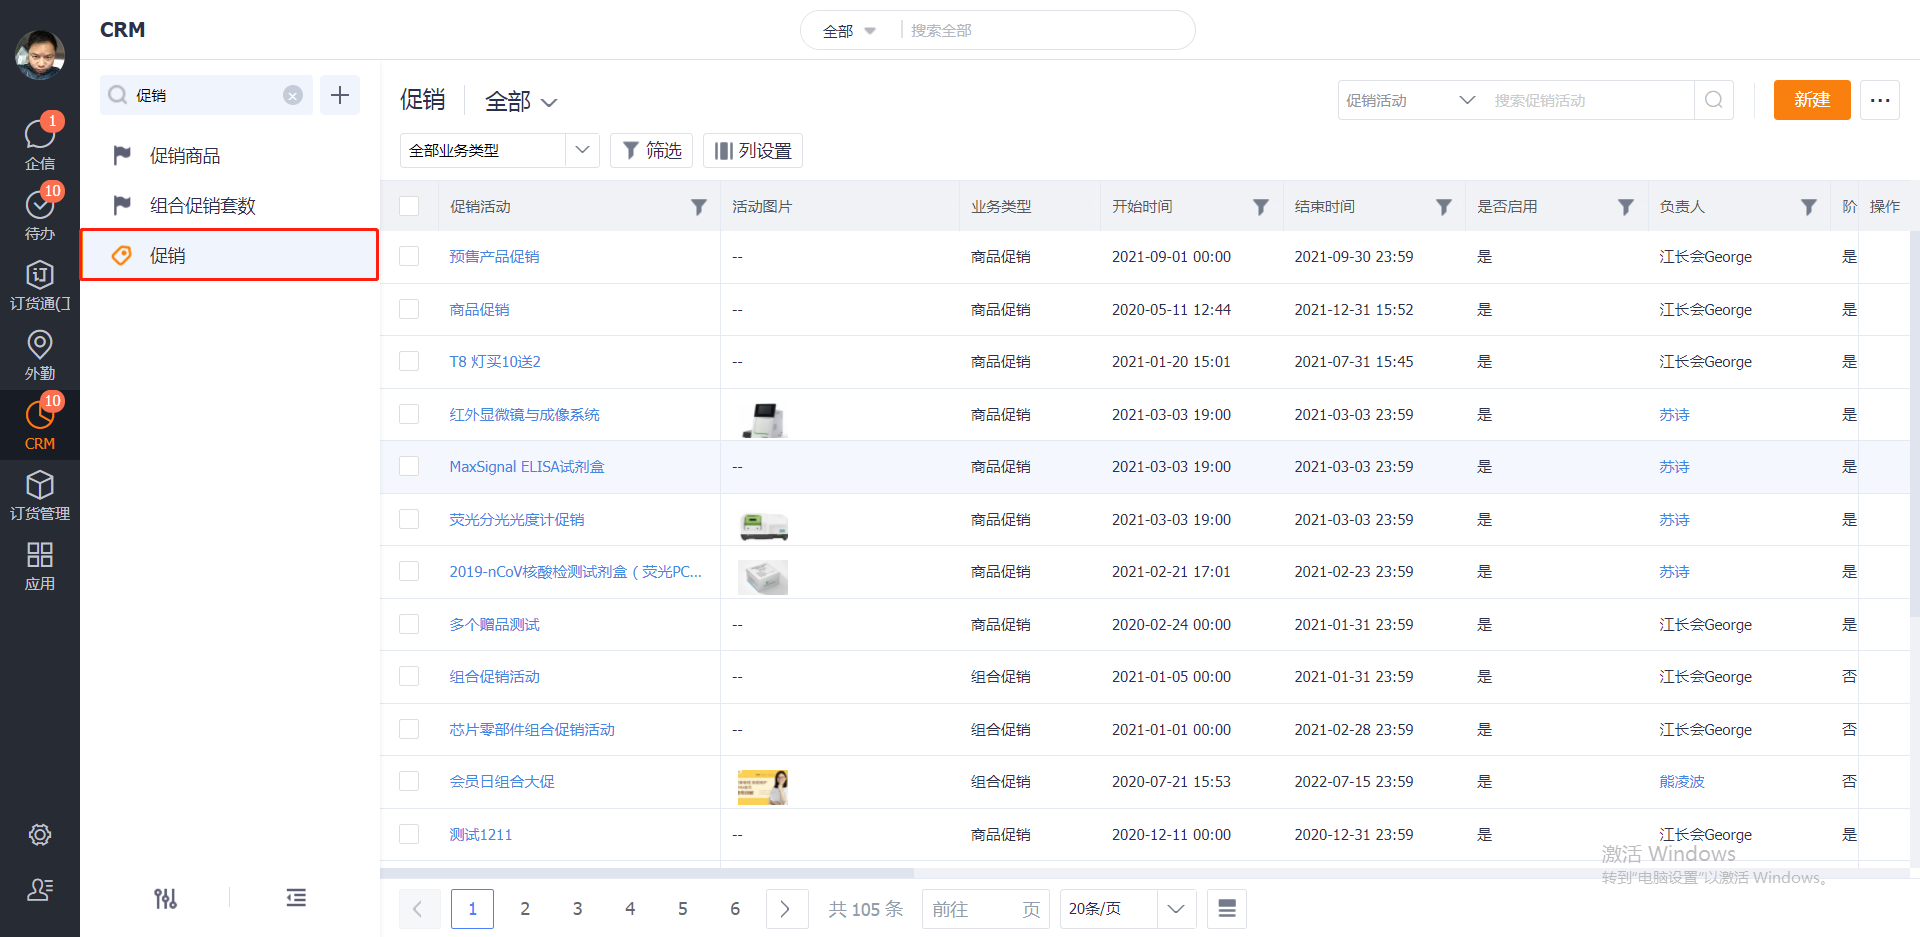The image size is (1920, 937).
Task: Toggle list view mode icon by pagination
Action: tap(1227, 909)
